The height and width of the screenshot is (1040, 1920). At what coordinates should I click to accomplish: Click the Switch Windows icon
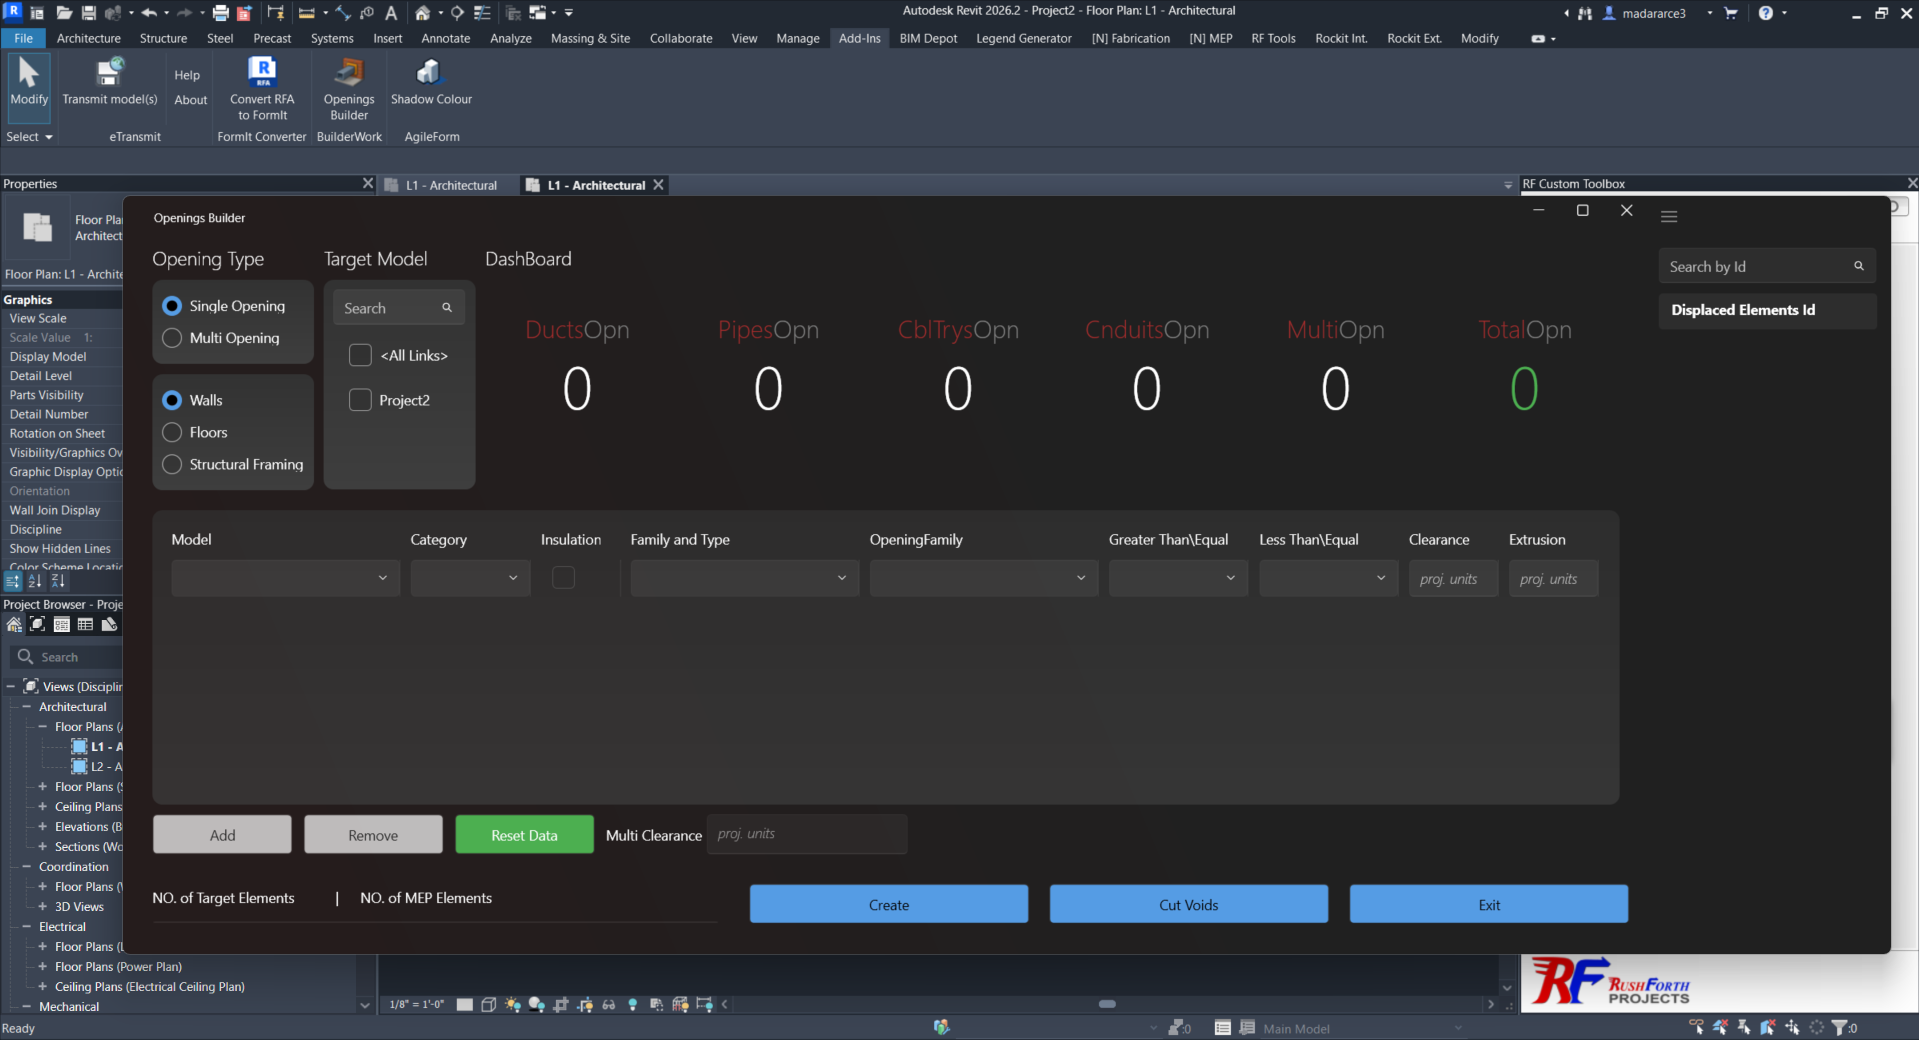coord(538,13)
